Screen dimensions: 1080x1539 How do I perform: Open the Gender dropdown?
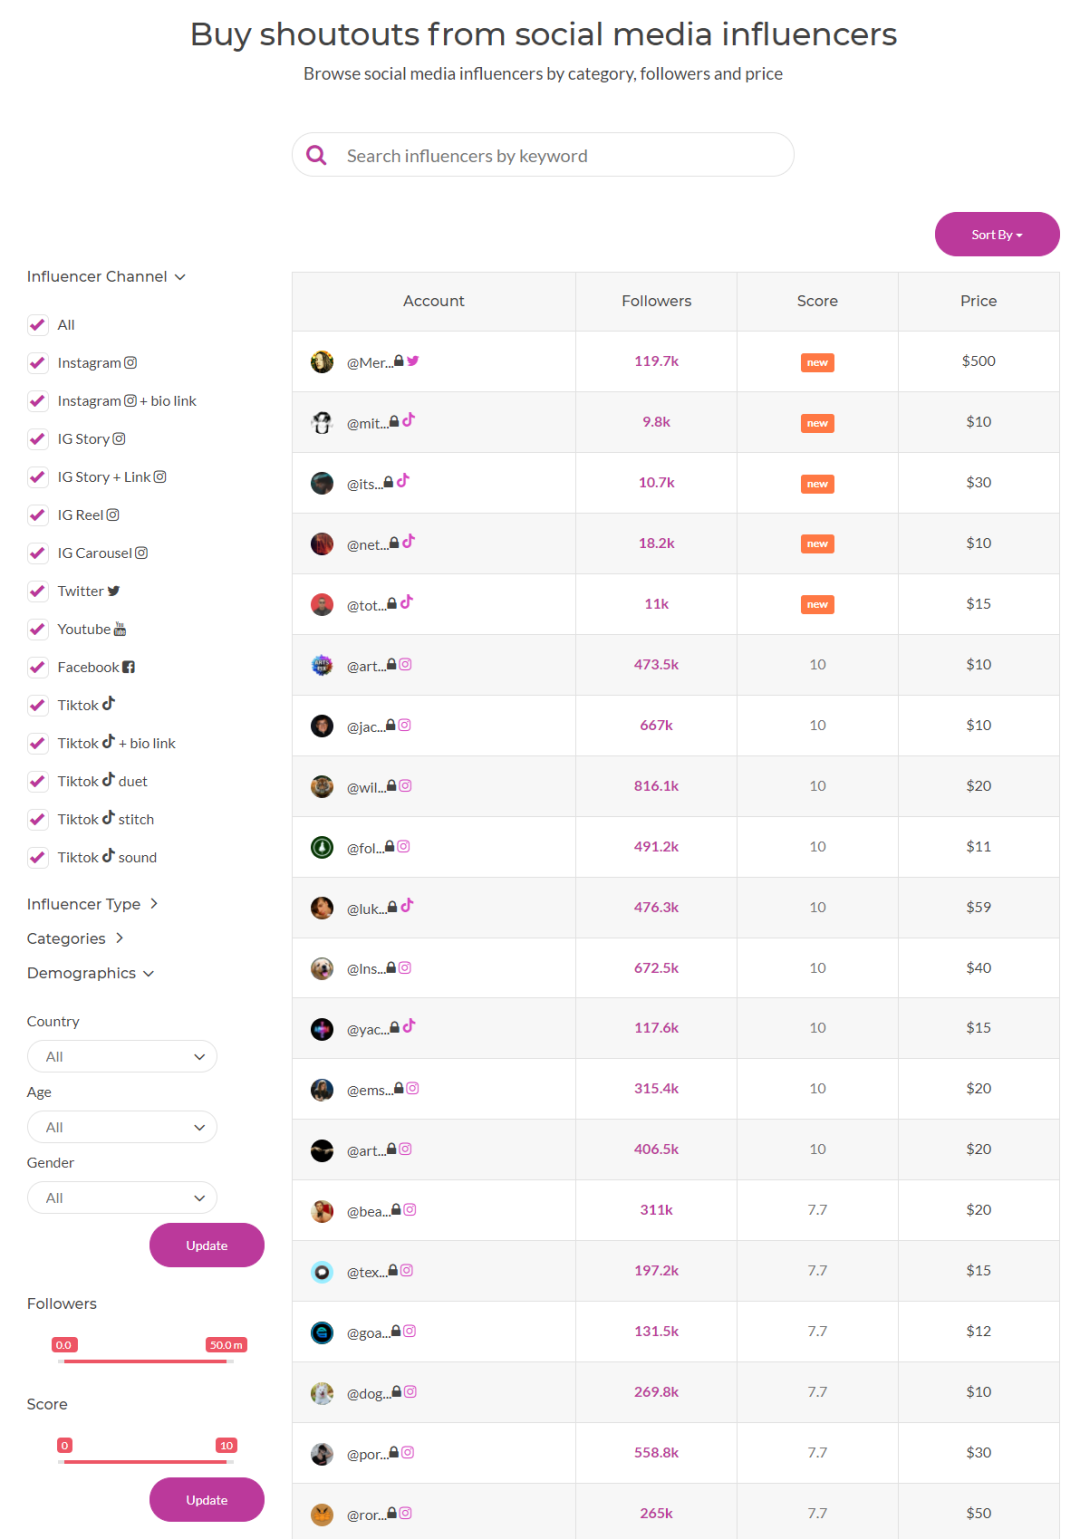coord(122,1198)
